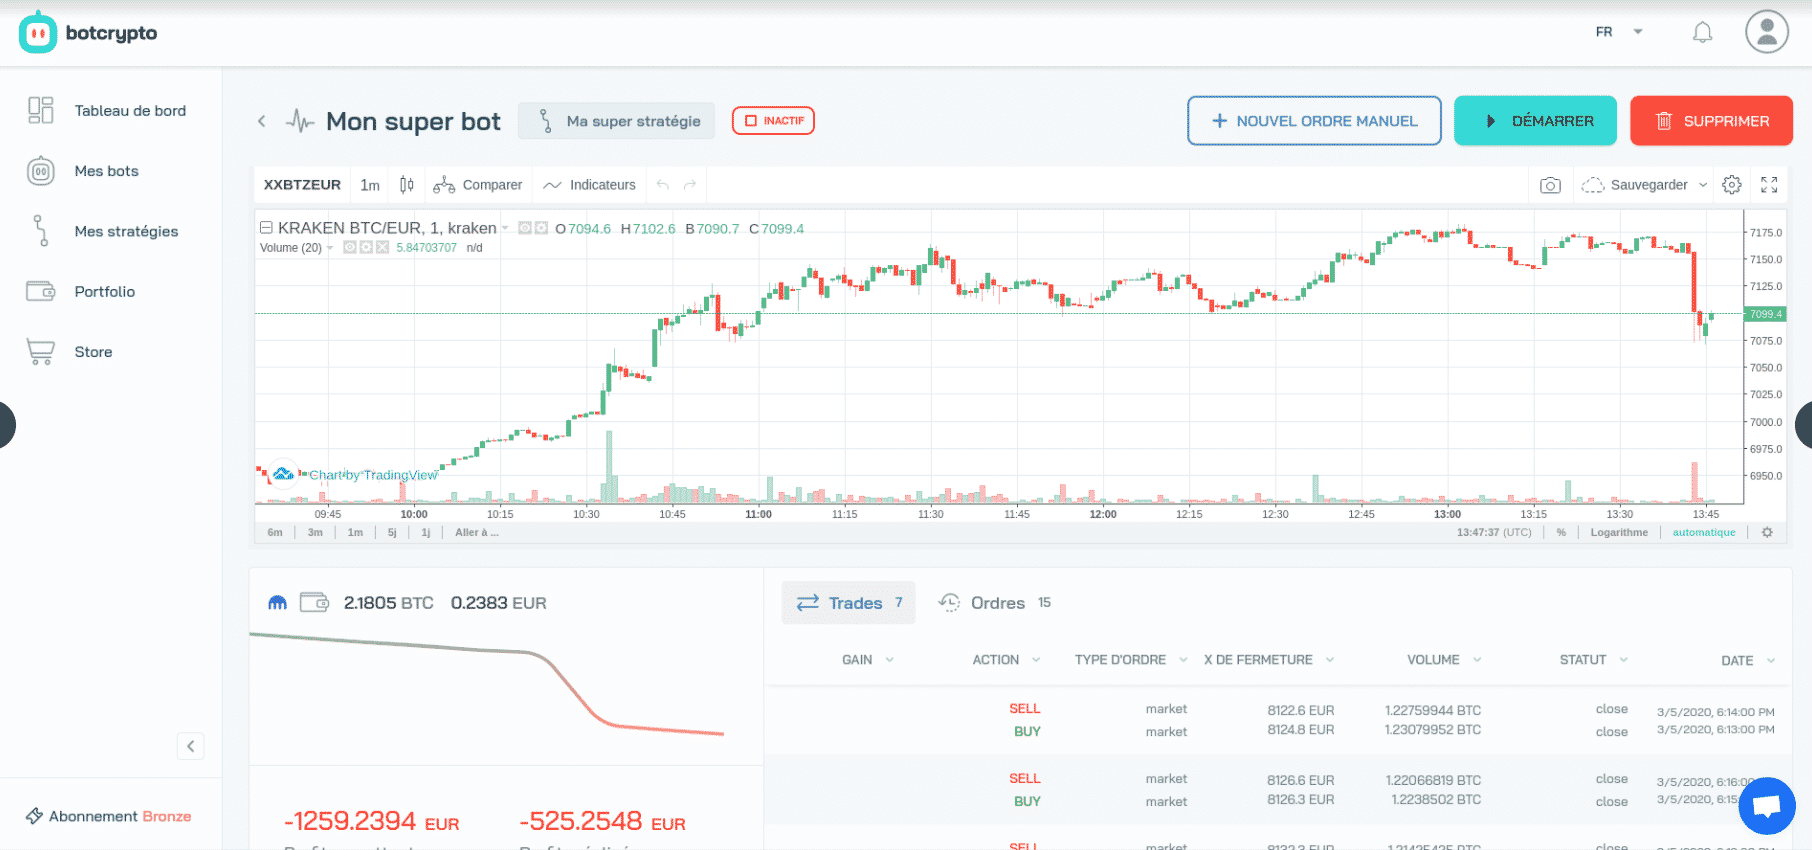Take a chart snapshot with camera icon

pyautogui.click(x=1550, y=185)
